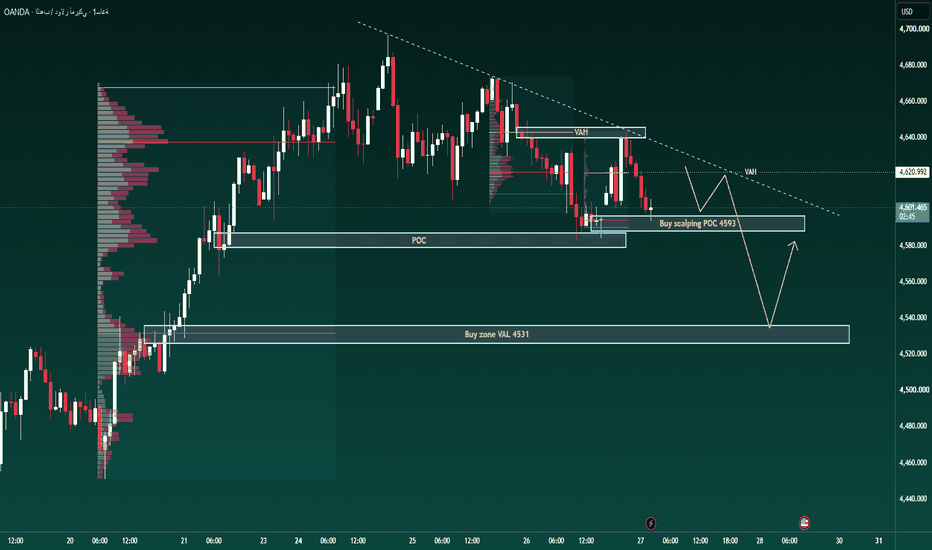Click the lightning bolt event icon

click(x=651, y=523)
